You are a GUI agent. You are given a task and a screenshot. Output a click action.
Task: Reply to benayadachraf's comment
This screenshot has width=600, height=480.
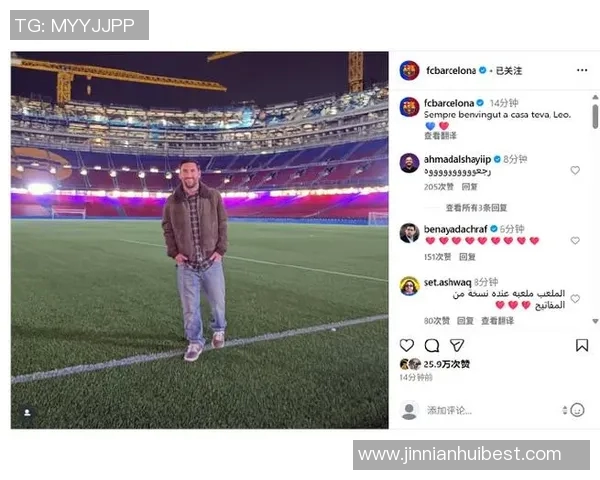click(x=467, y=257)
